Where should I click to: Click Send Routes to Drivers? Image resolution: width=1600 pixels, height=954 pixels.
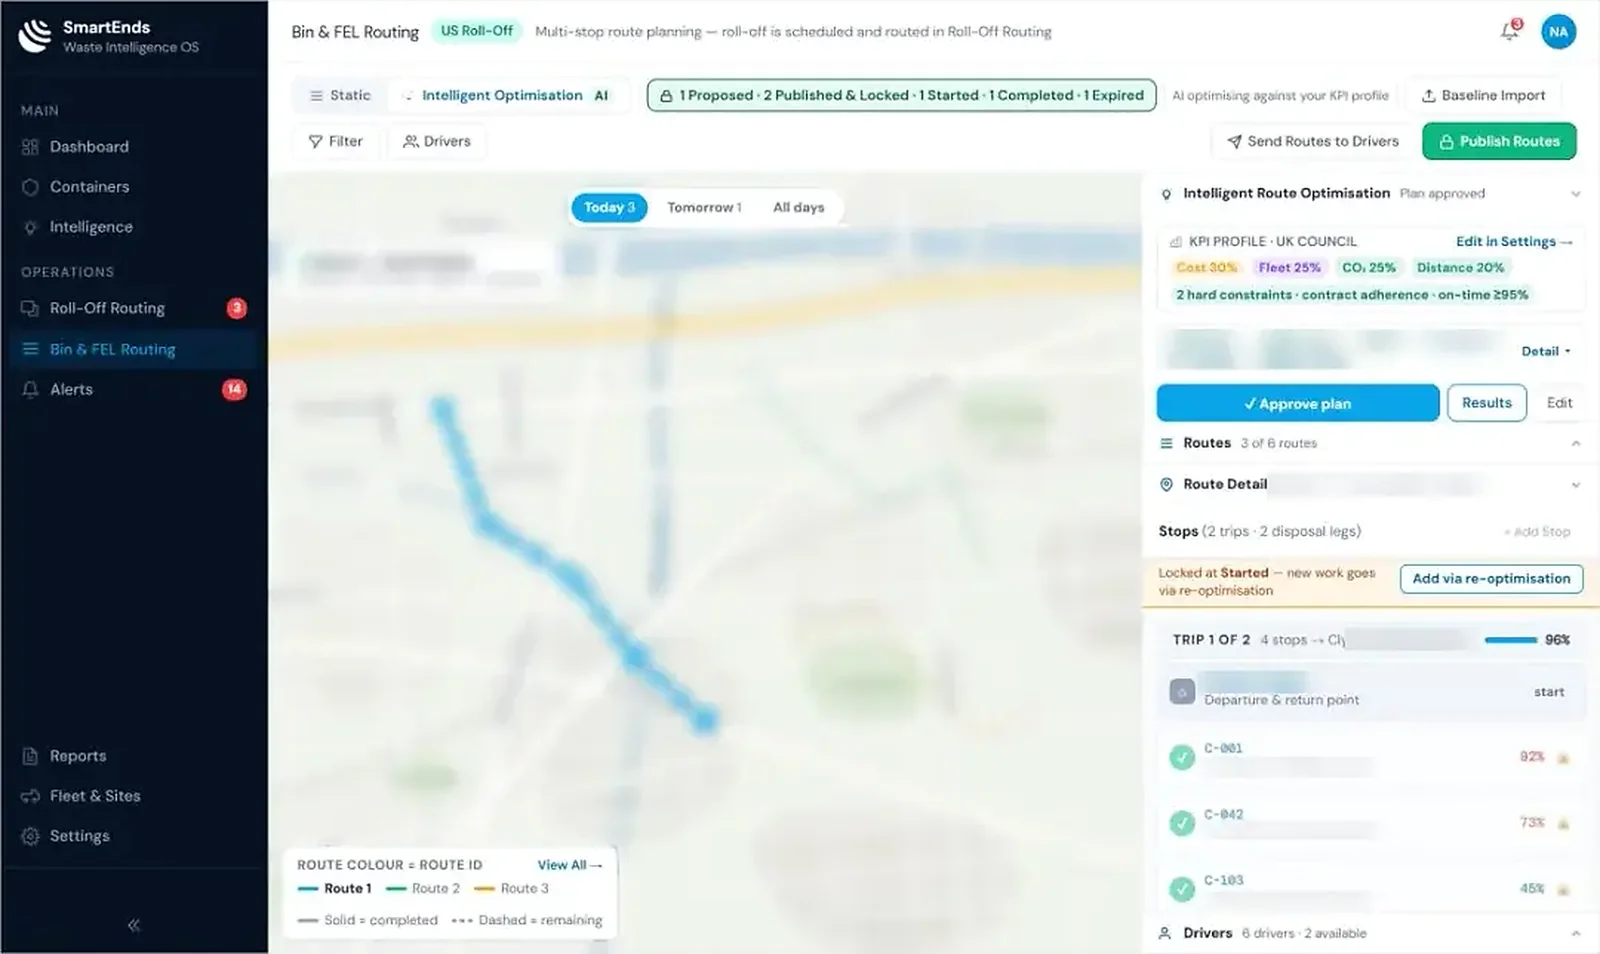point(1313,141)
